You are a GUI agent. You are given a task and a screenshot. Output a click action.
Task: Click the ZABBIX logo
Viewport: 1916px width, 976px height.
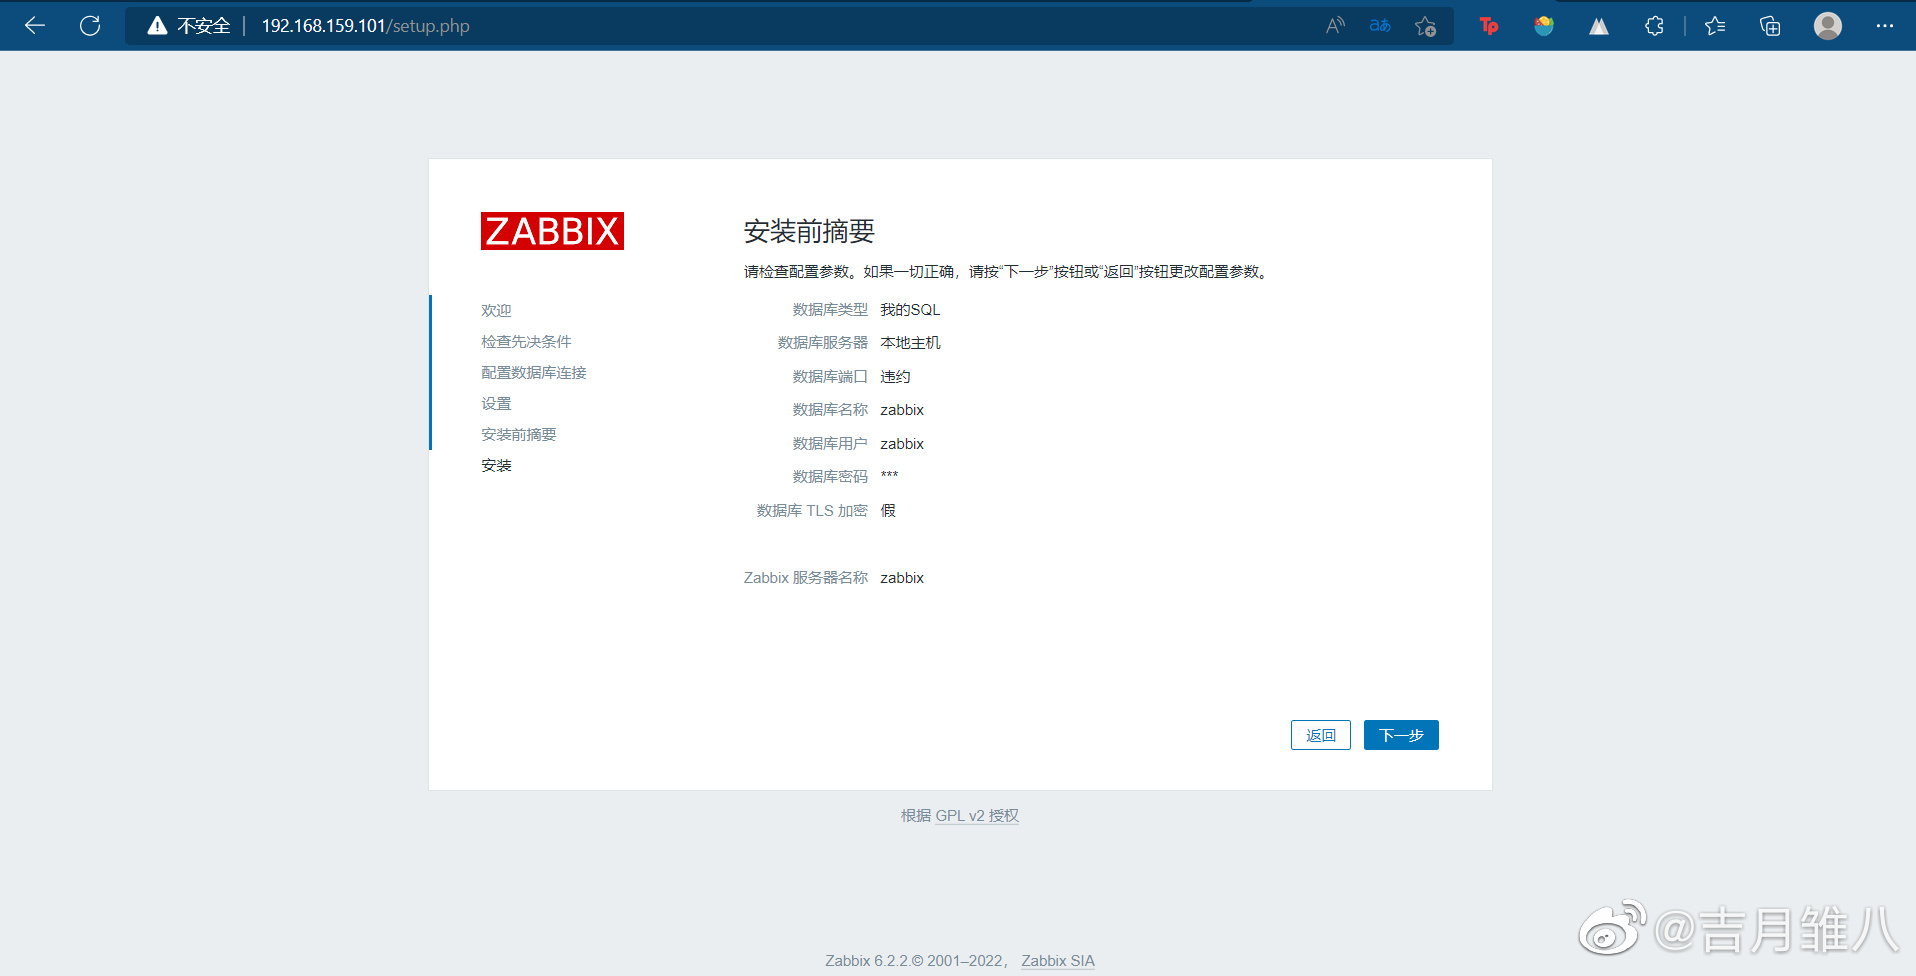(x=552, y=231)
